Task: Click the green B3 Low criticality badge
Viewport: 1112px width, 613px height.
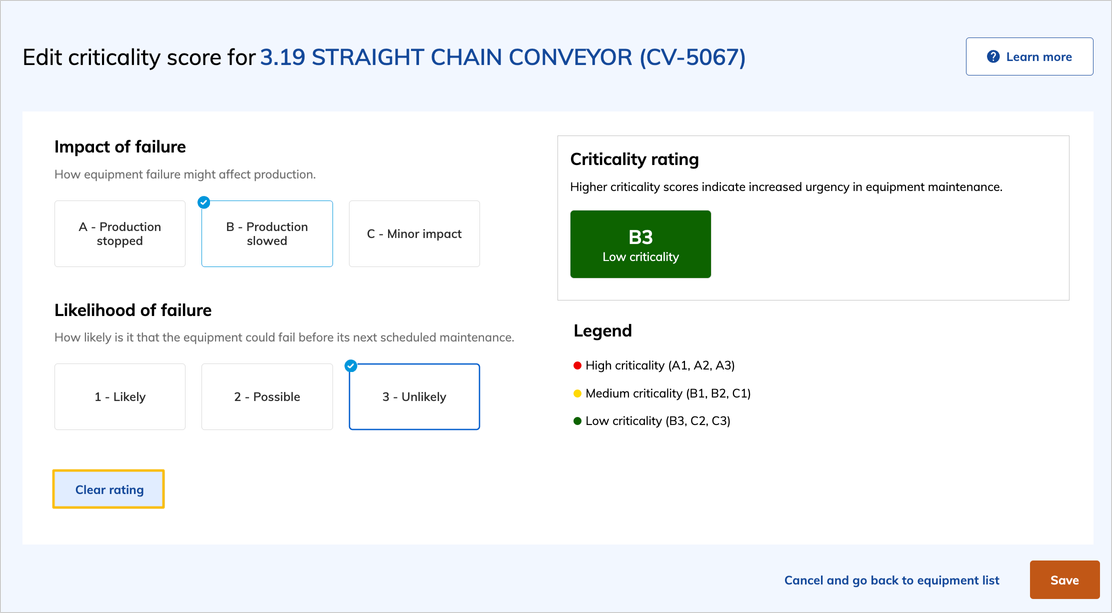Action: click(640, 244)
